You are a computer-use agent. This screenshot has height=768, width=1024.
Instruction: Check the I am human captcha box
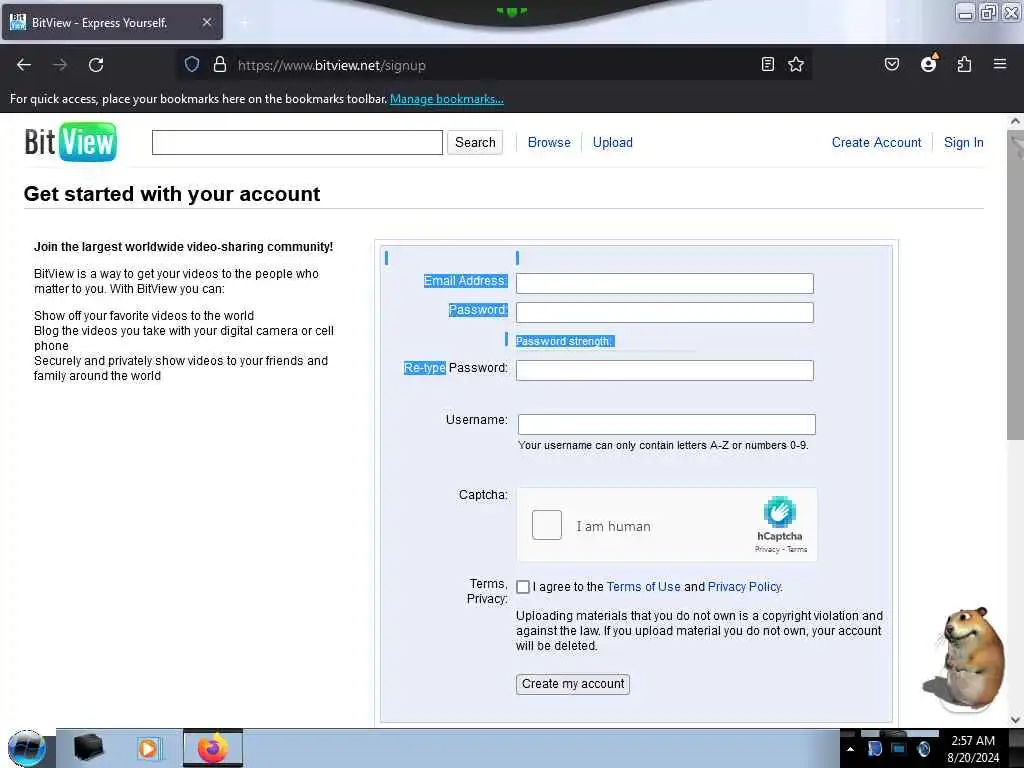(x=547, y=525)
